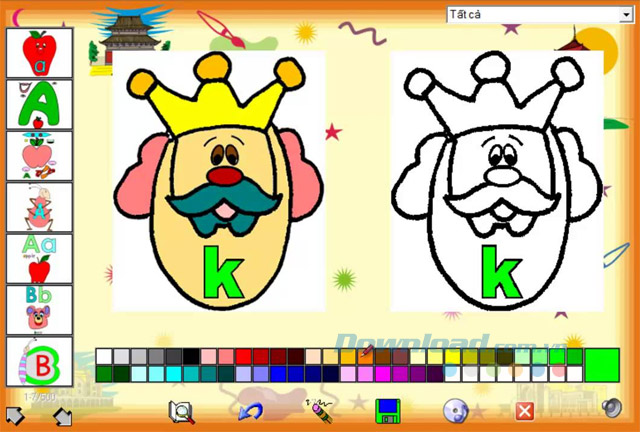The image size is (640, 432).
Task: Select the firecracker clear-all tool
Action: coord(318,410)
